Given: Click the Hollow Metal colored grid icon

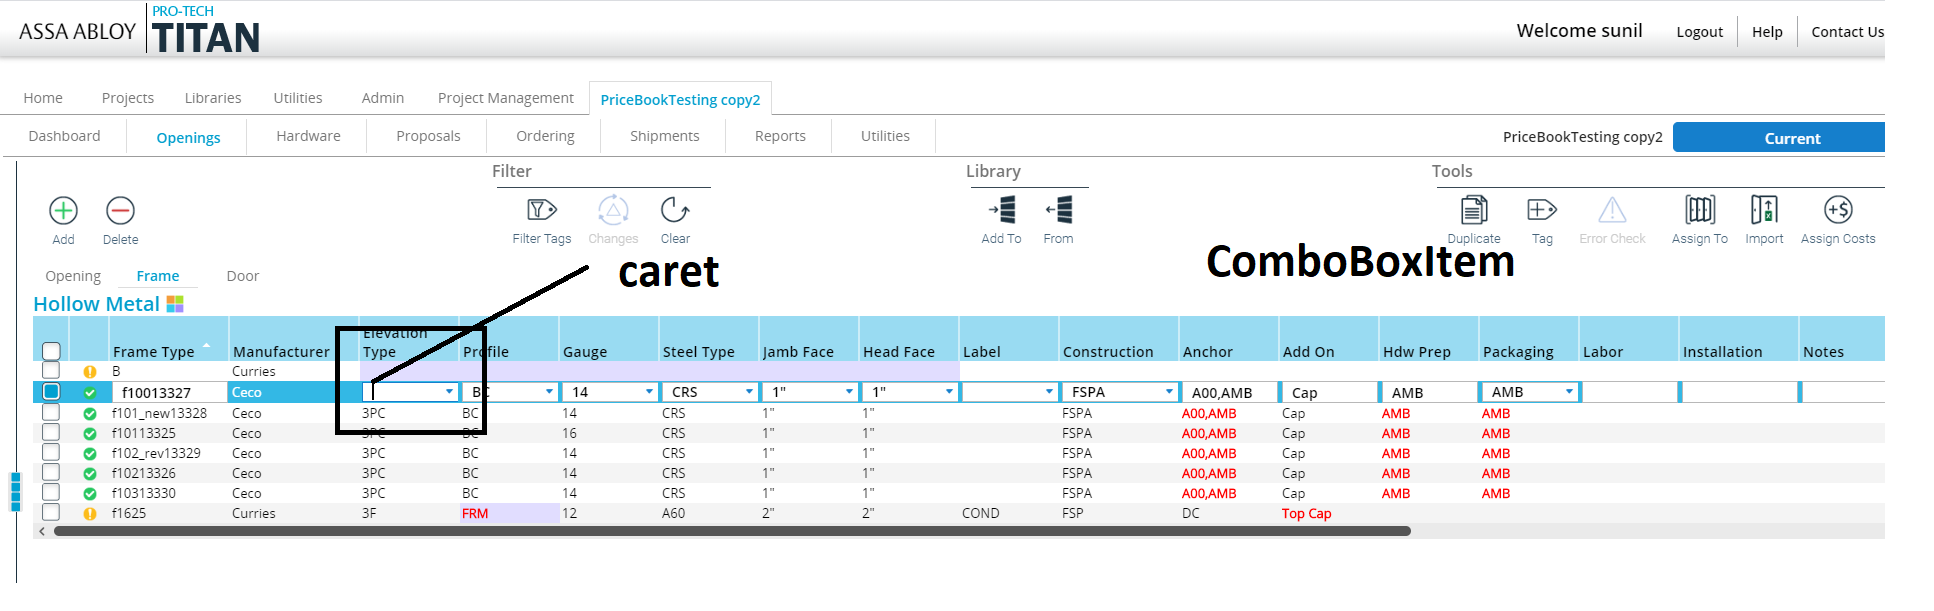Looking at the screenshot, I should click(x=175, y=304).
